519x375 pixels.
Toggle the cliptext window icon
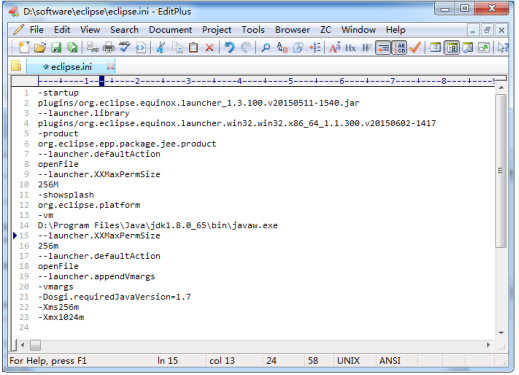[x=435, y=48]
